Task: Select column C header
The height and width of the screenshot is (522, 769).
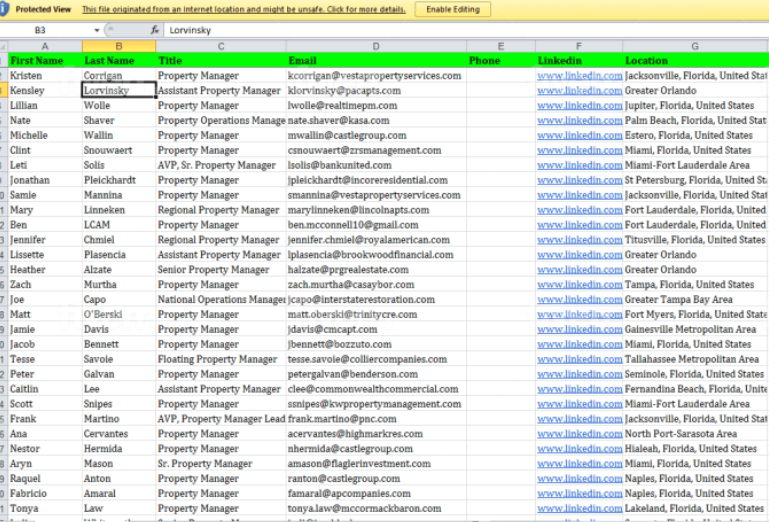Action: pyautogui.click(x=221, y=47)
